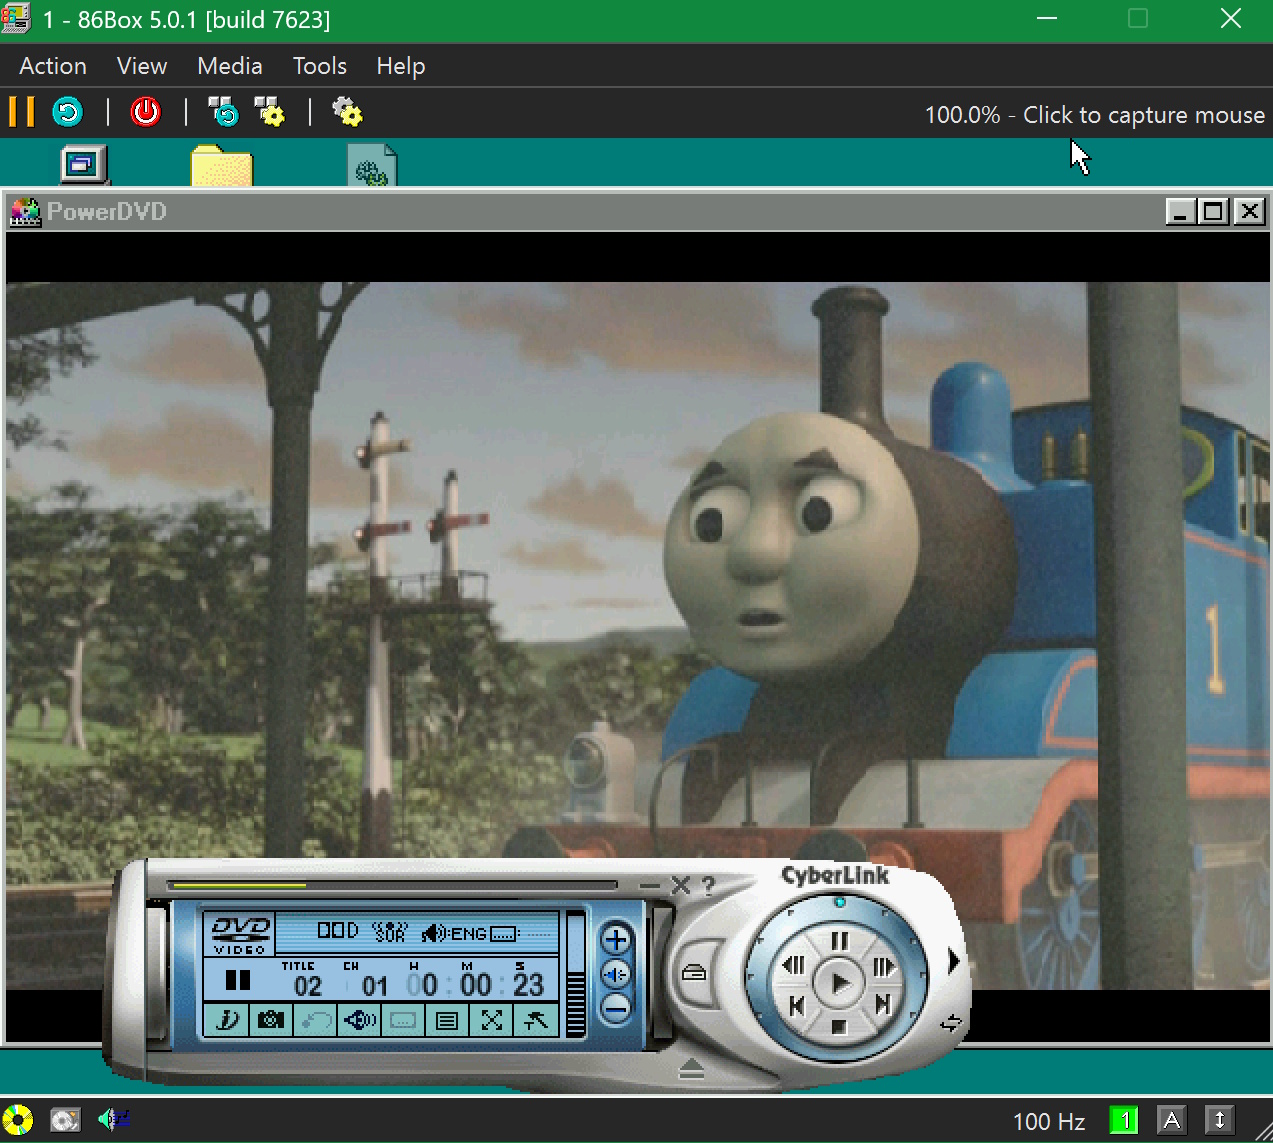Open the Tools menu
This screenshot has width=1273, height=1143.
(x=319, y=66)
